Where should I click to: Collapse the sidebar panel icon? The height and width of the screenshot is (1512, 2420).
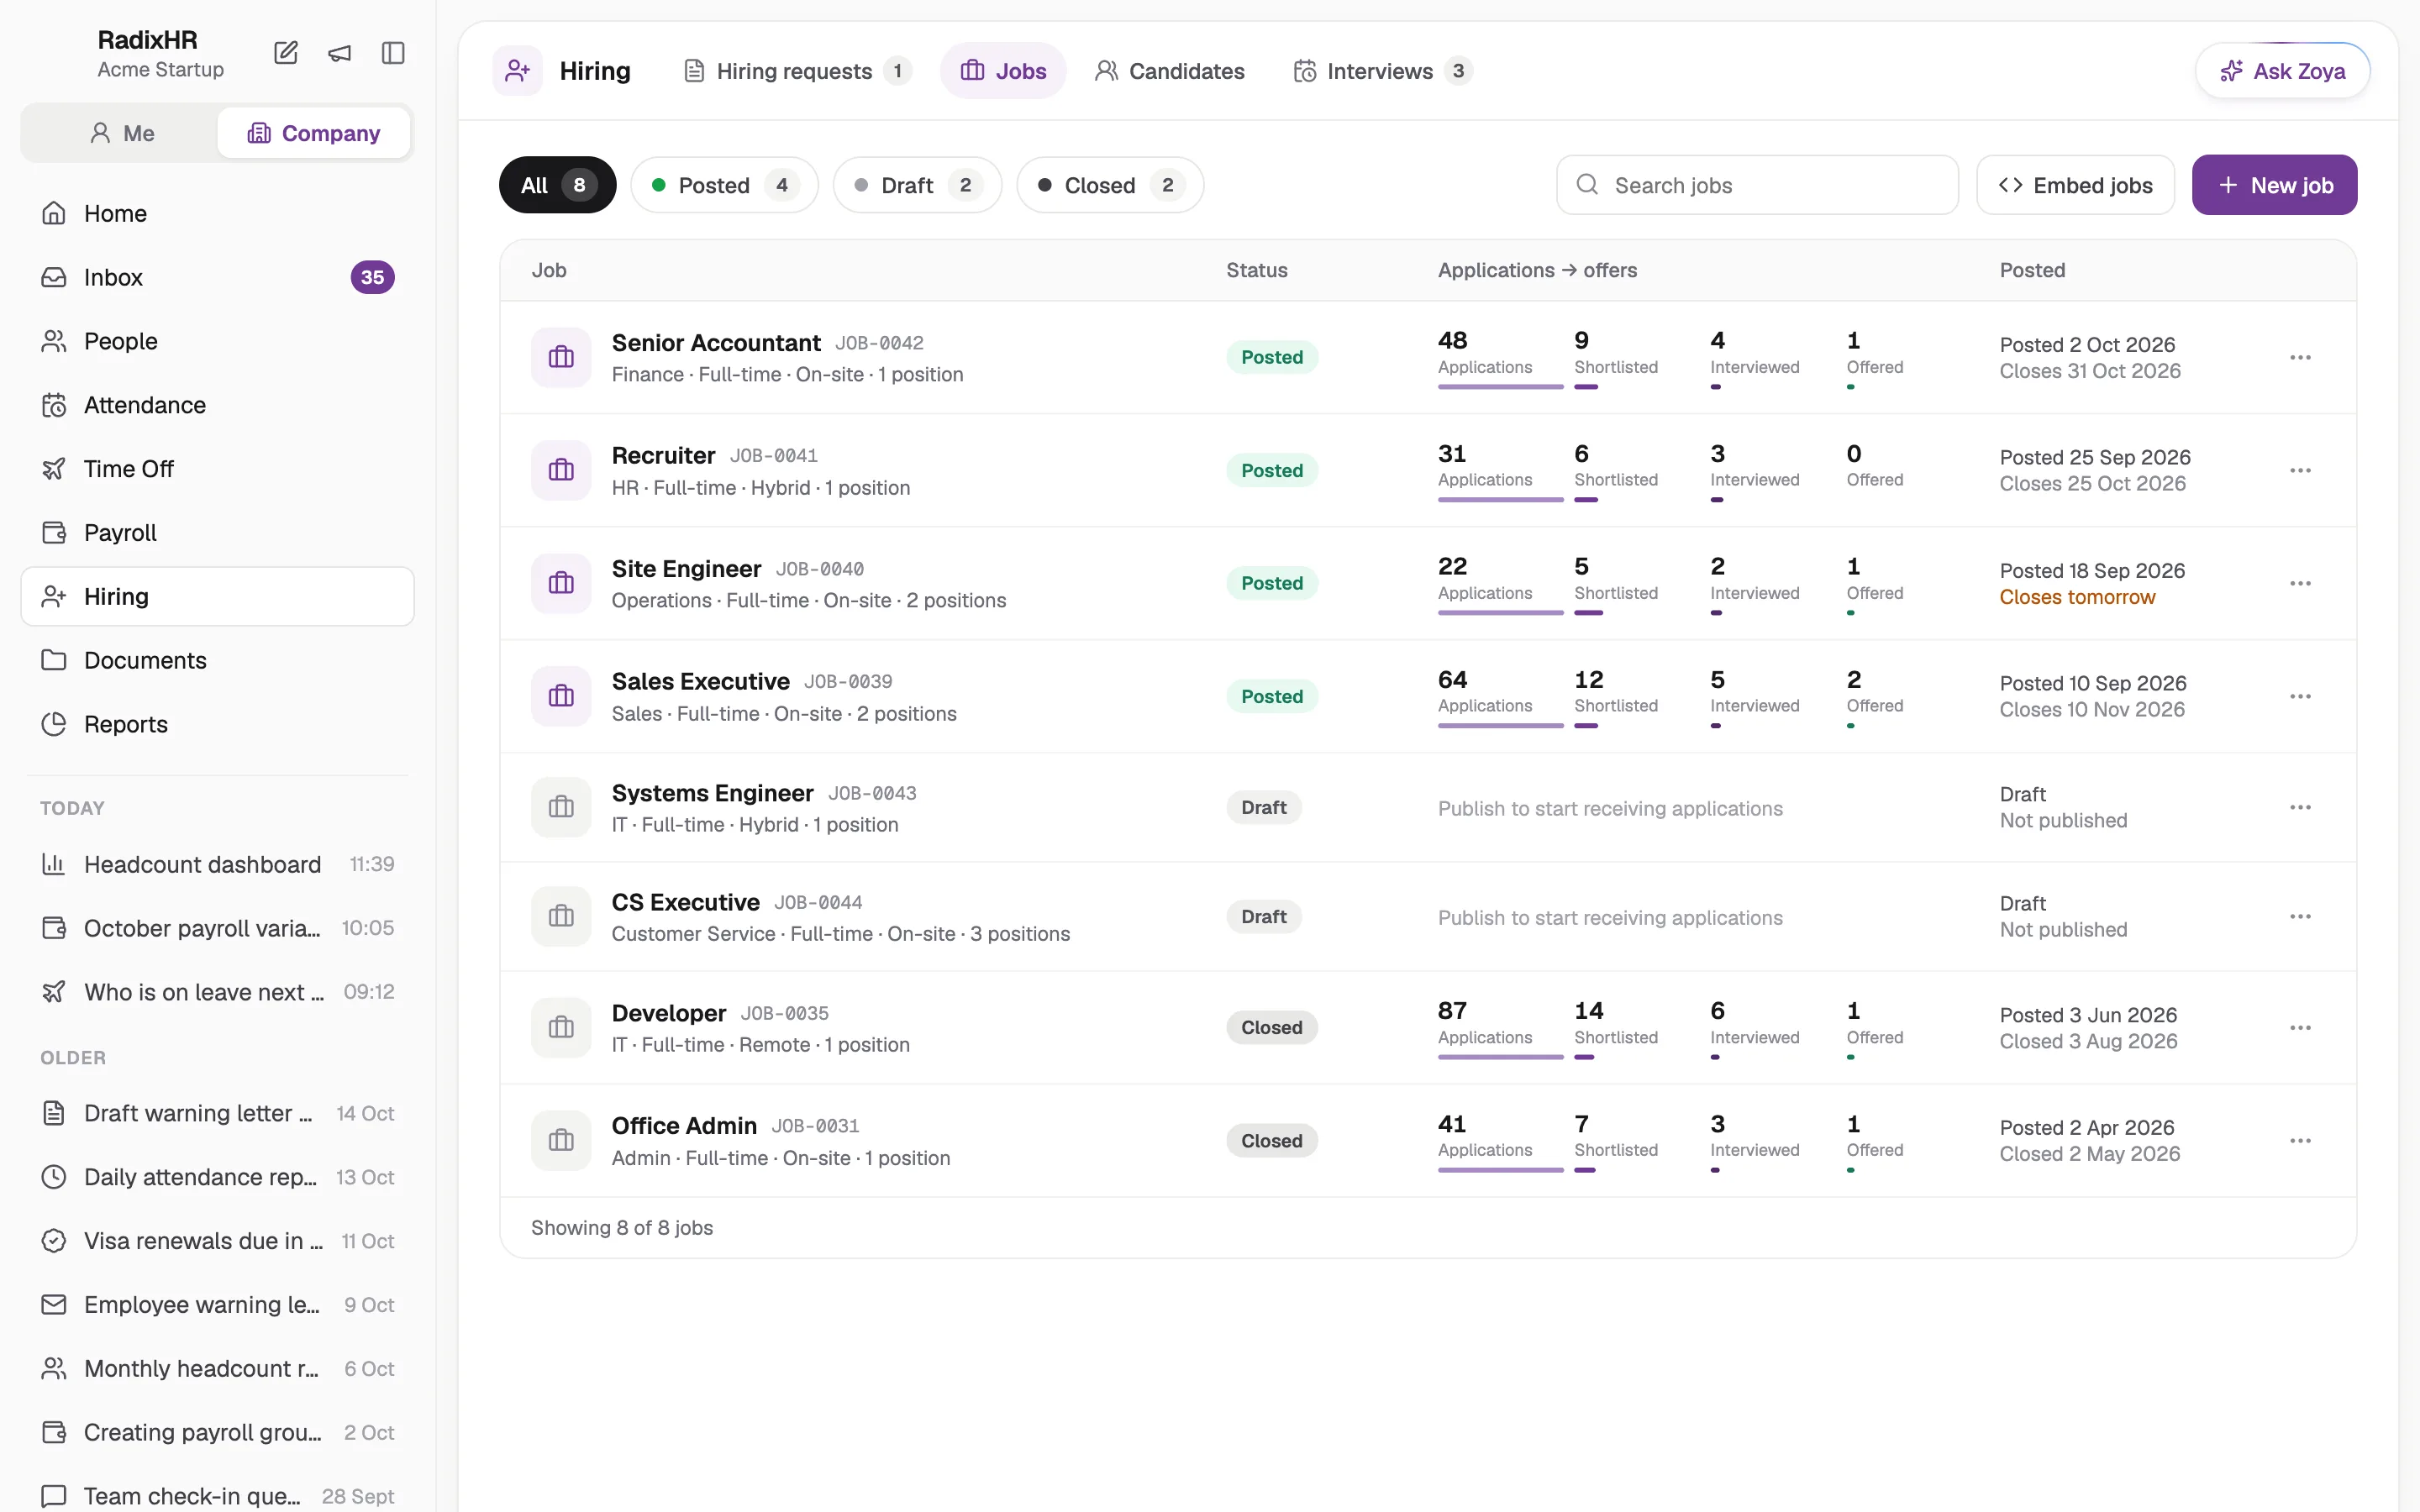[393, 53]
